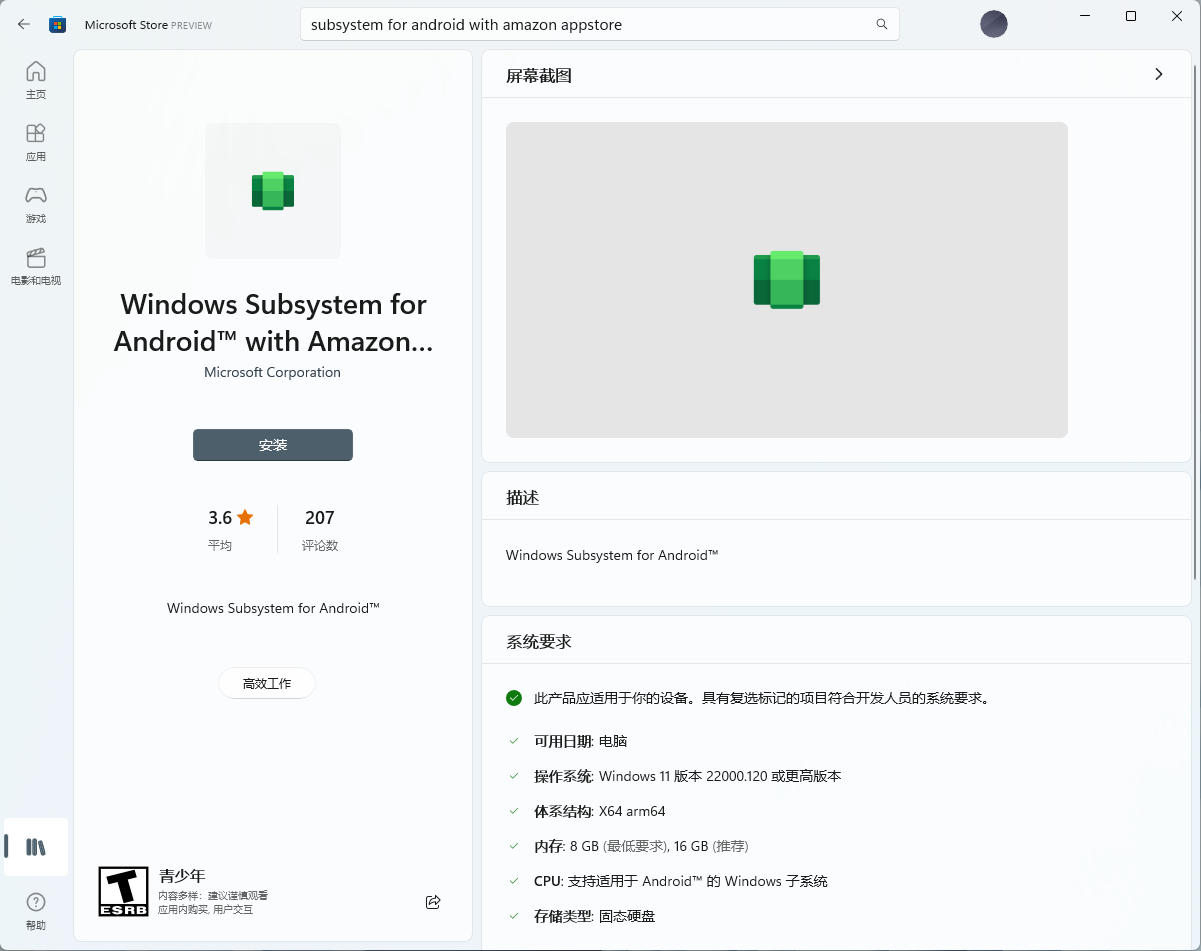Click Install (安装) button

[x=273, y=445]
